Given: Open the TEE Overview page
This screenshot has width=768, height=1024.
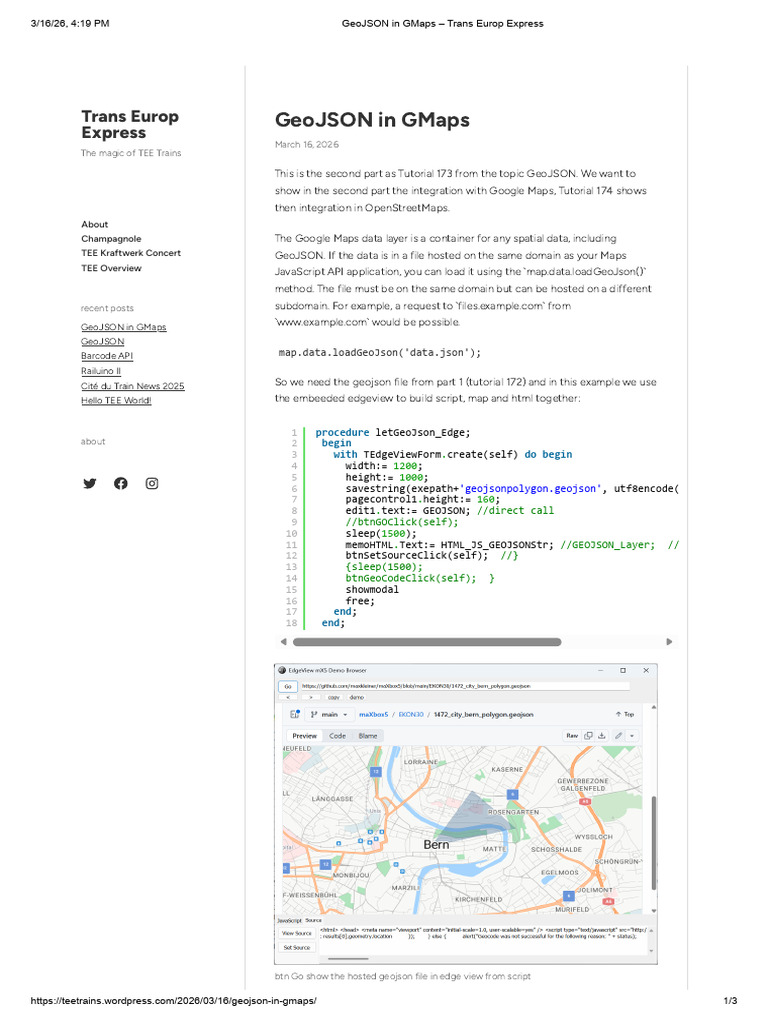Looking at the screenshot, I should (x=111, y=268).
